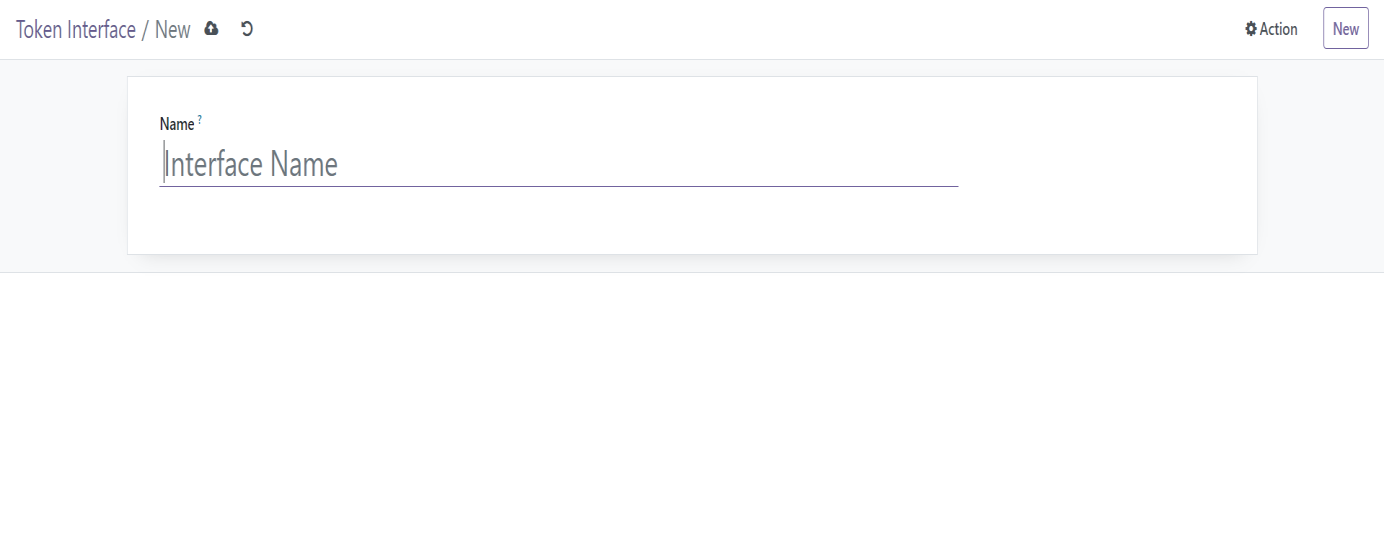Discard changes using the undo arrow icon
The height and width of the screenshot is (560, 1384).
pos(247,29)
